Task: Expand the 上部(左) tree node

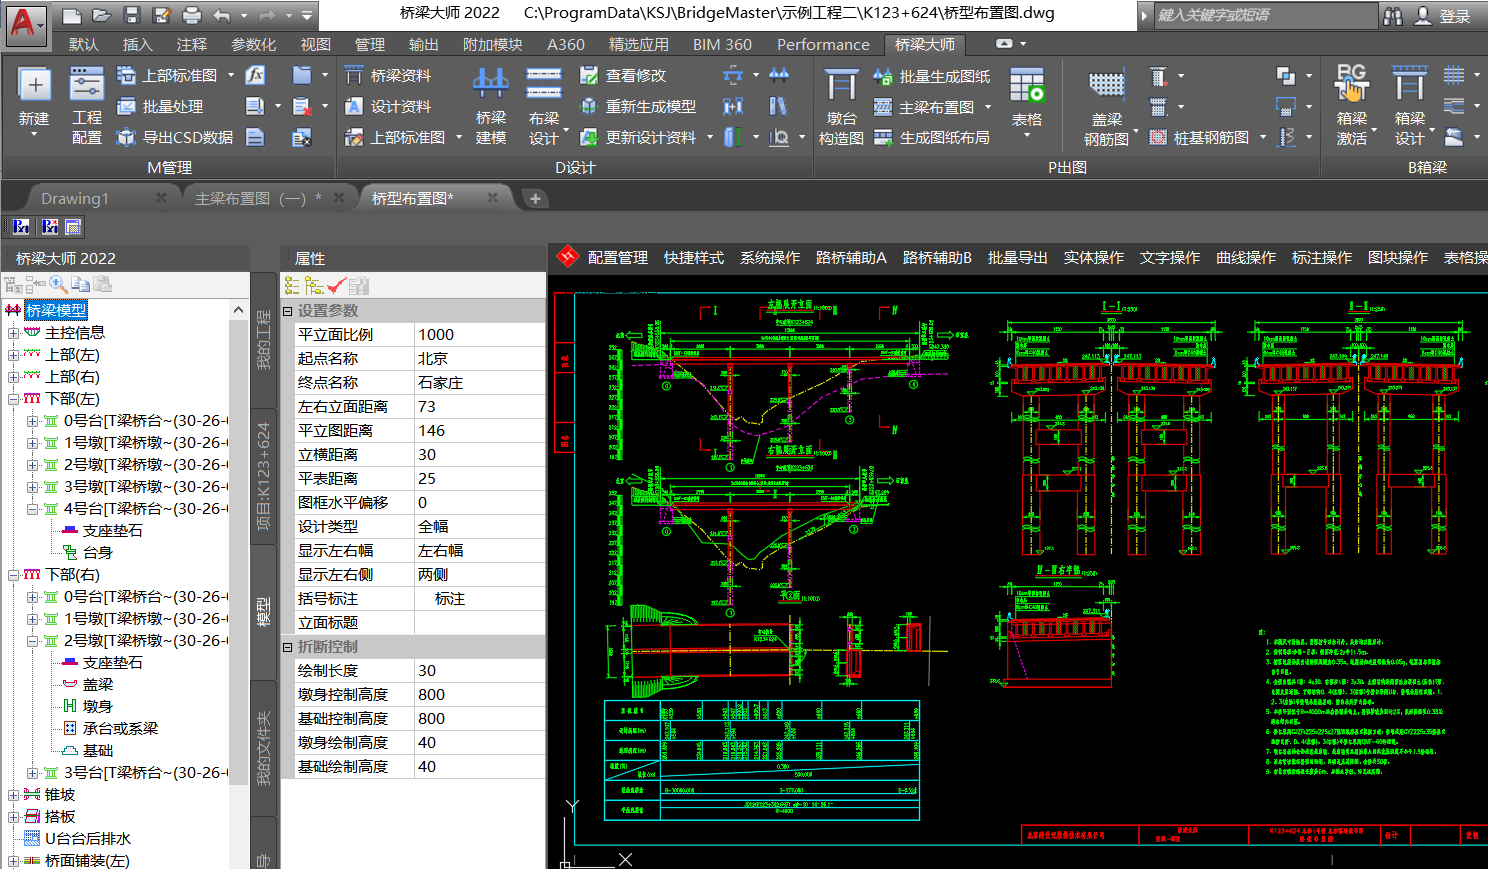Action: pyautogui.click(x=13, y=355)
